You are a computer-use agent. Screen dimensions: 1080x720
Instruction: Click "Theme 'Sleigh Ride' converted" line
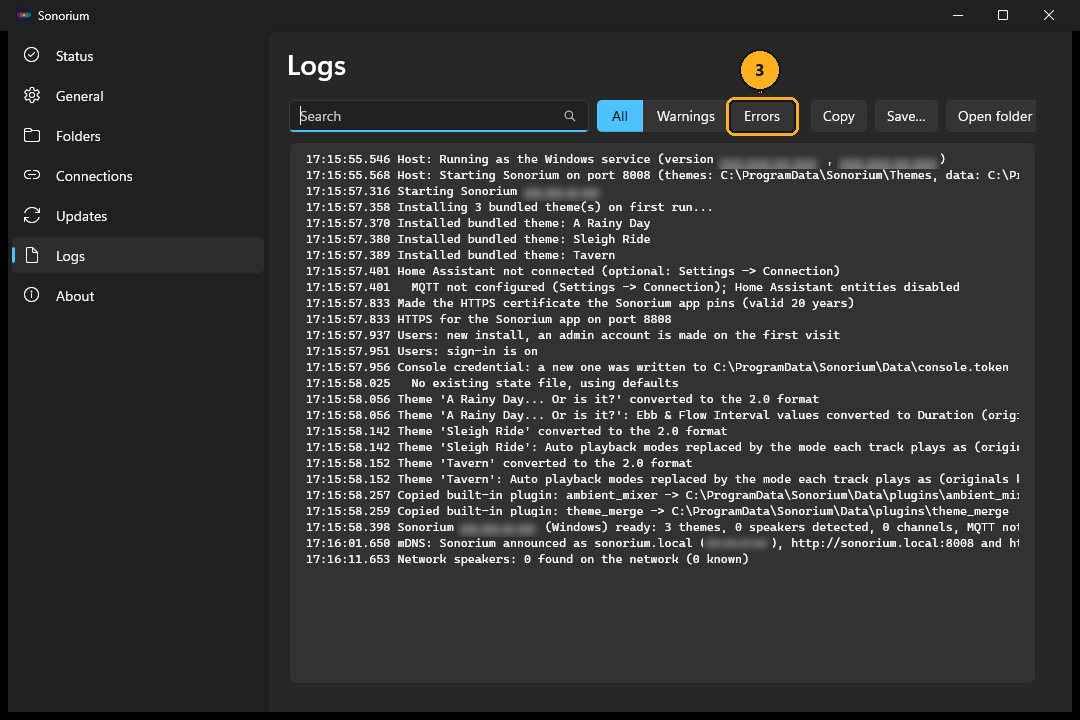(x=517, y=431)
